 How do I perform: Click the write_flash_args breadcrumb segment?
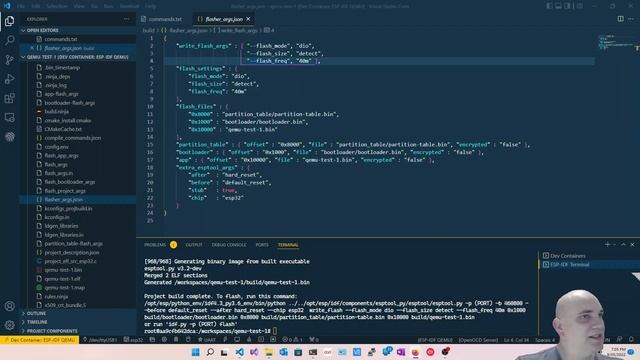(238, 30)
